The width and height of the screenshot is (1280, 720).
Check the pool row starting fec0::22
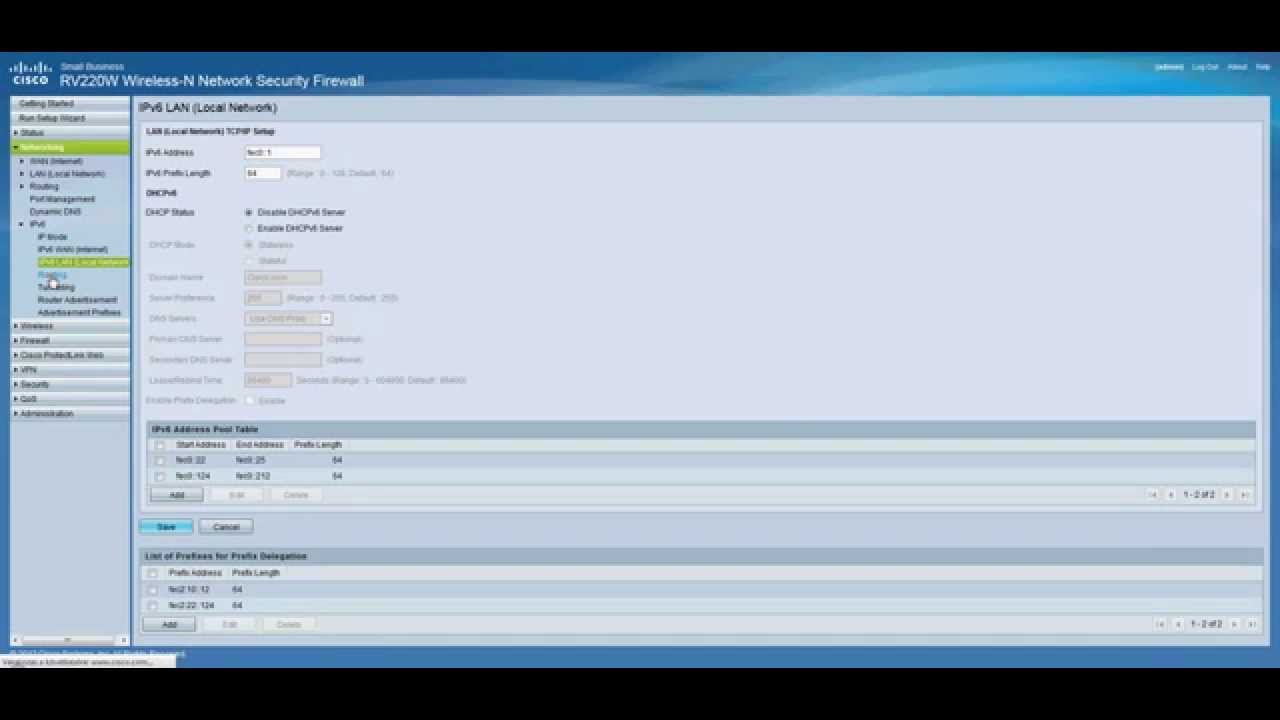(x=159, y=461)
